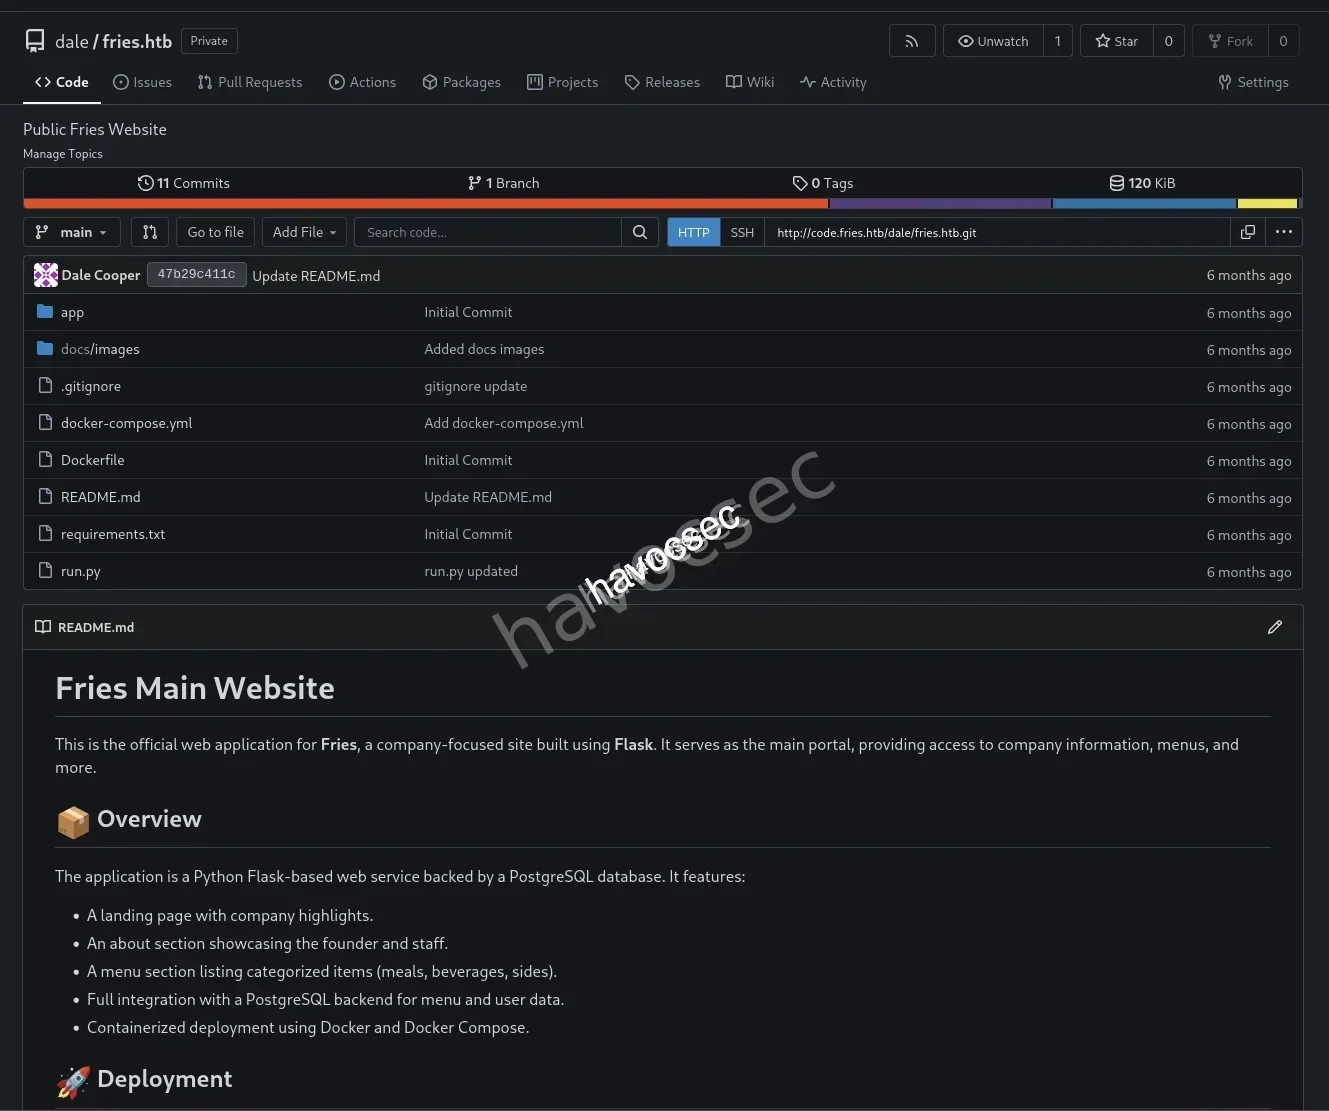1329x1111 pixels.
Task: Open the app folder
Action: [x=72, y=312]
